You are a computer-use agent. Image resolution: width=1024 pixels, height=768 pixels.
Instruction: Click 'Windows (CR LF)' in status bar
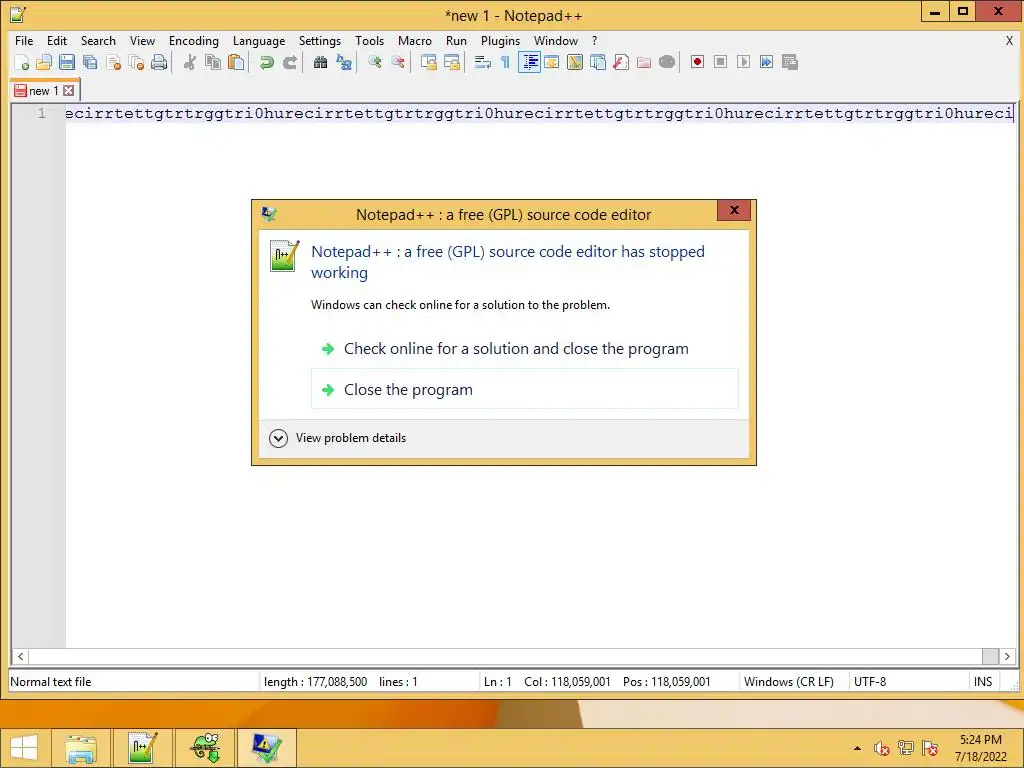pyautogui.click(x=788, y=682)
